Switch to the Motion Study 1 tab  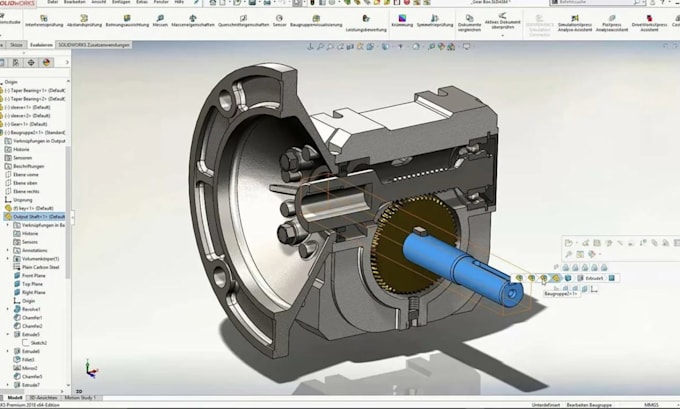coord(80,398)
